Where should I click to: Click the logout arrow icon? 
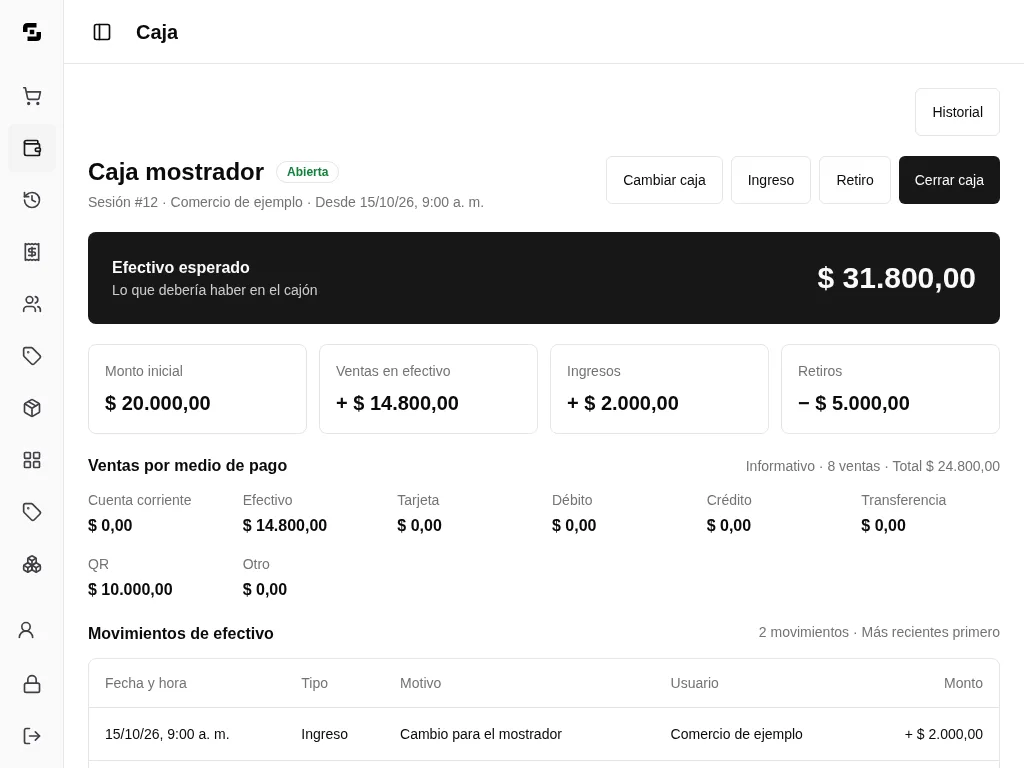tap(32, 736)
